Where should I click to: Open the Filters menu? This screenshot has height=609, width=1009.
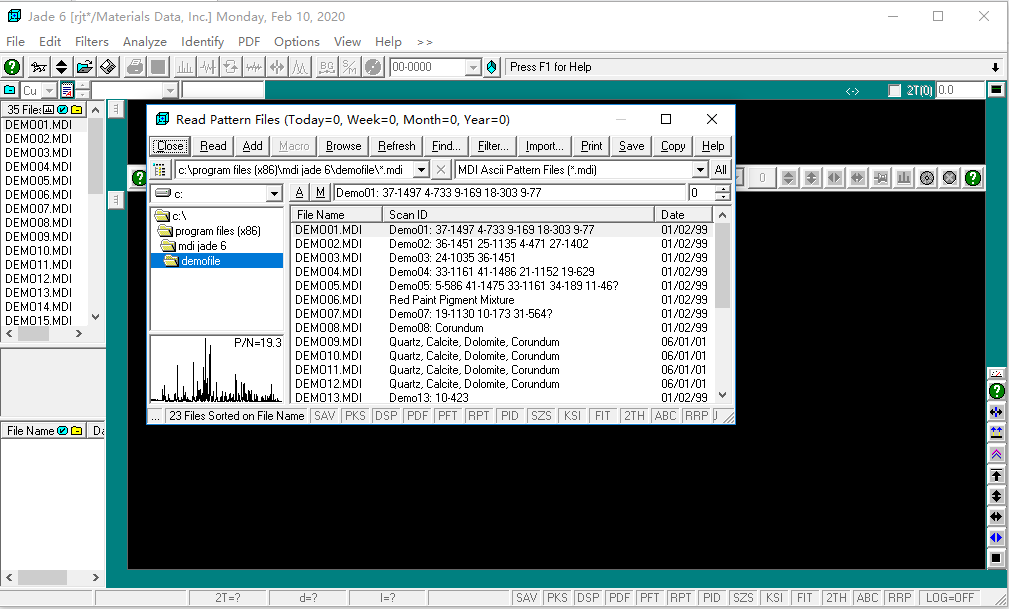[x=91, y=42]
